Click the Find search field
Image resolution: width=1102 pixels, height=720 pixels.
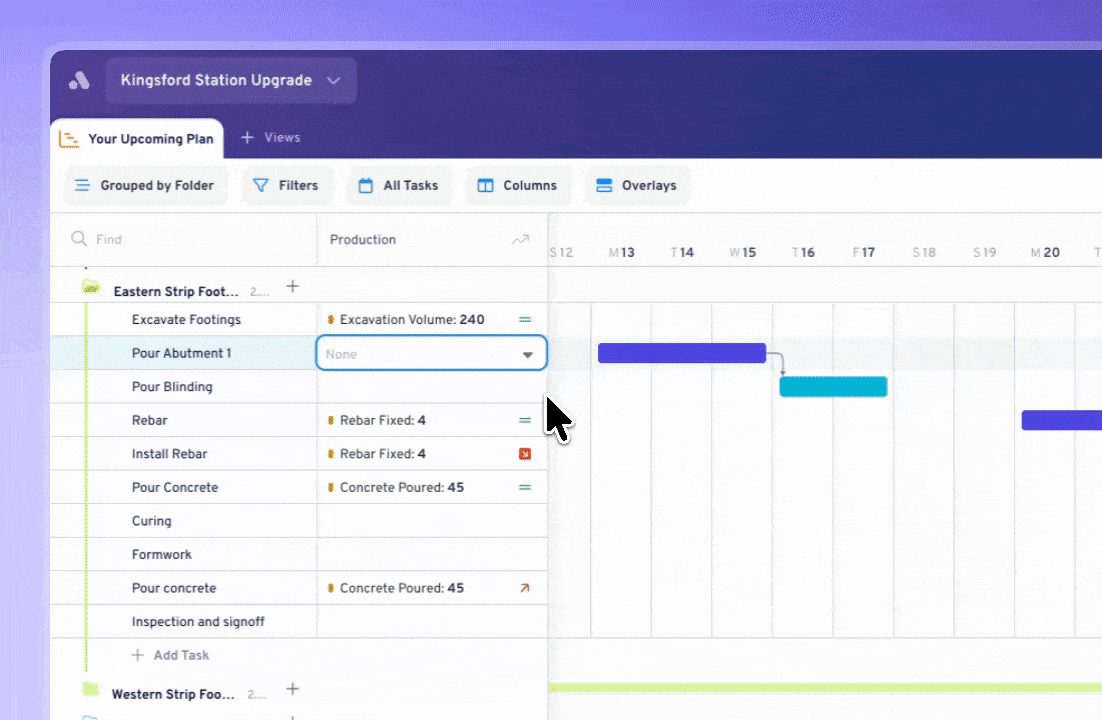184,240
